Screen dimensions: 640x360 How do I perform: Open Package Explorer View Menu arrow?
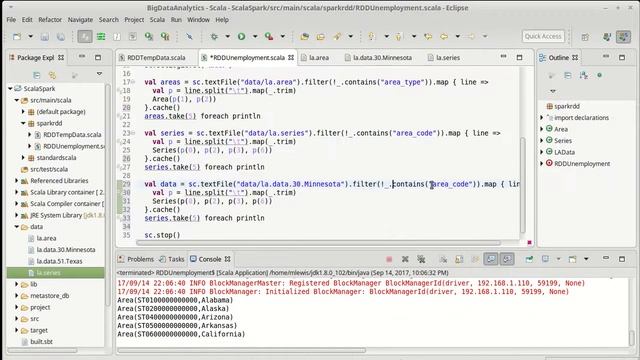(x=99, y=74)
